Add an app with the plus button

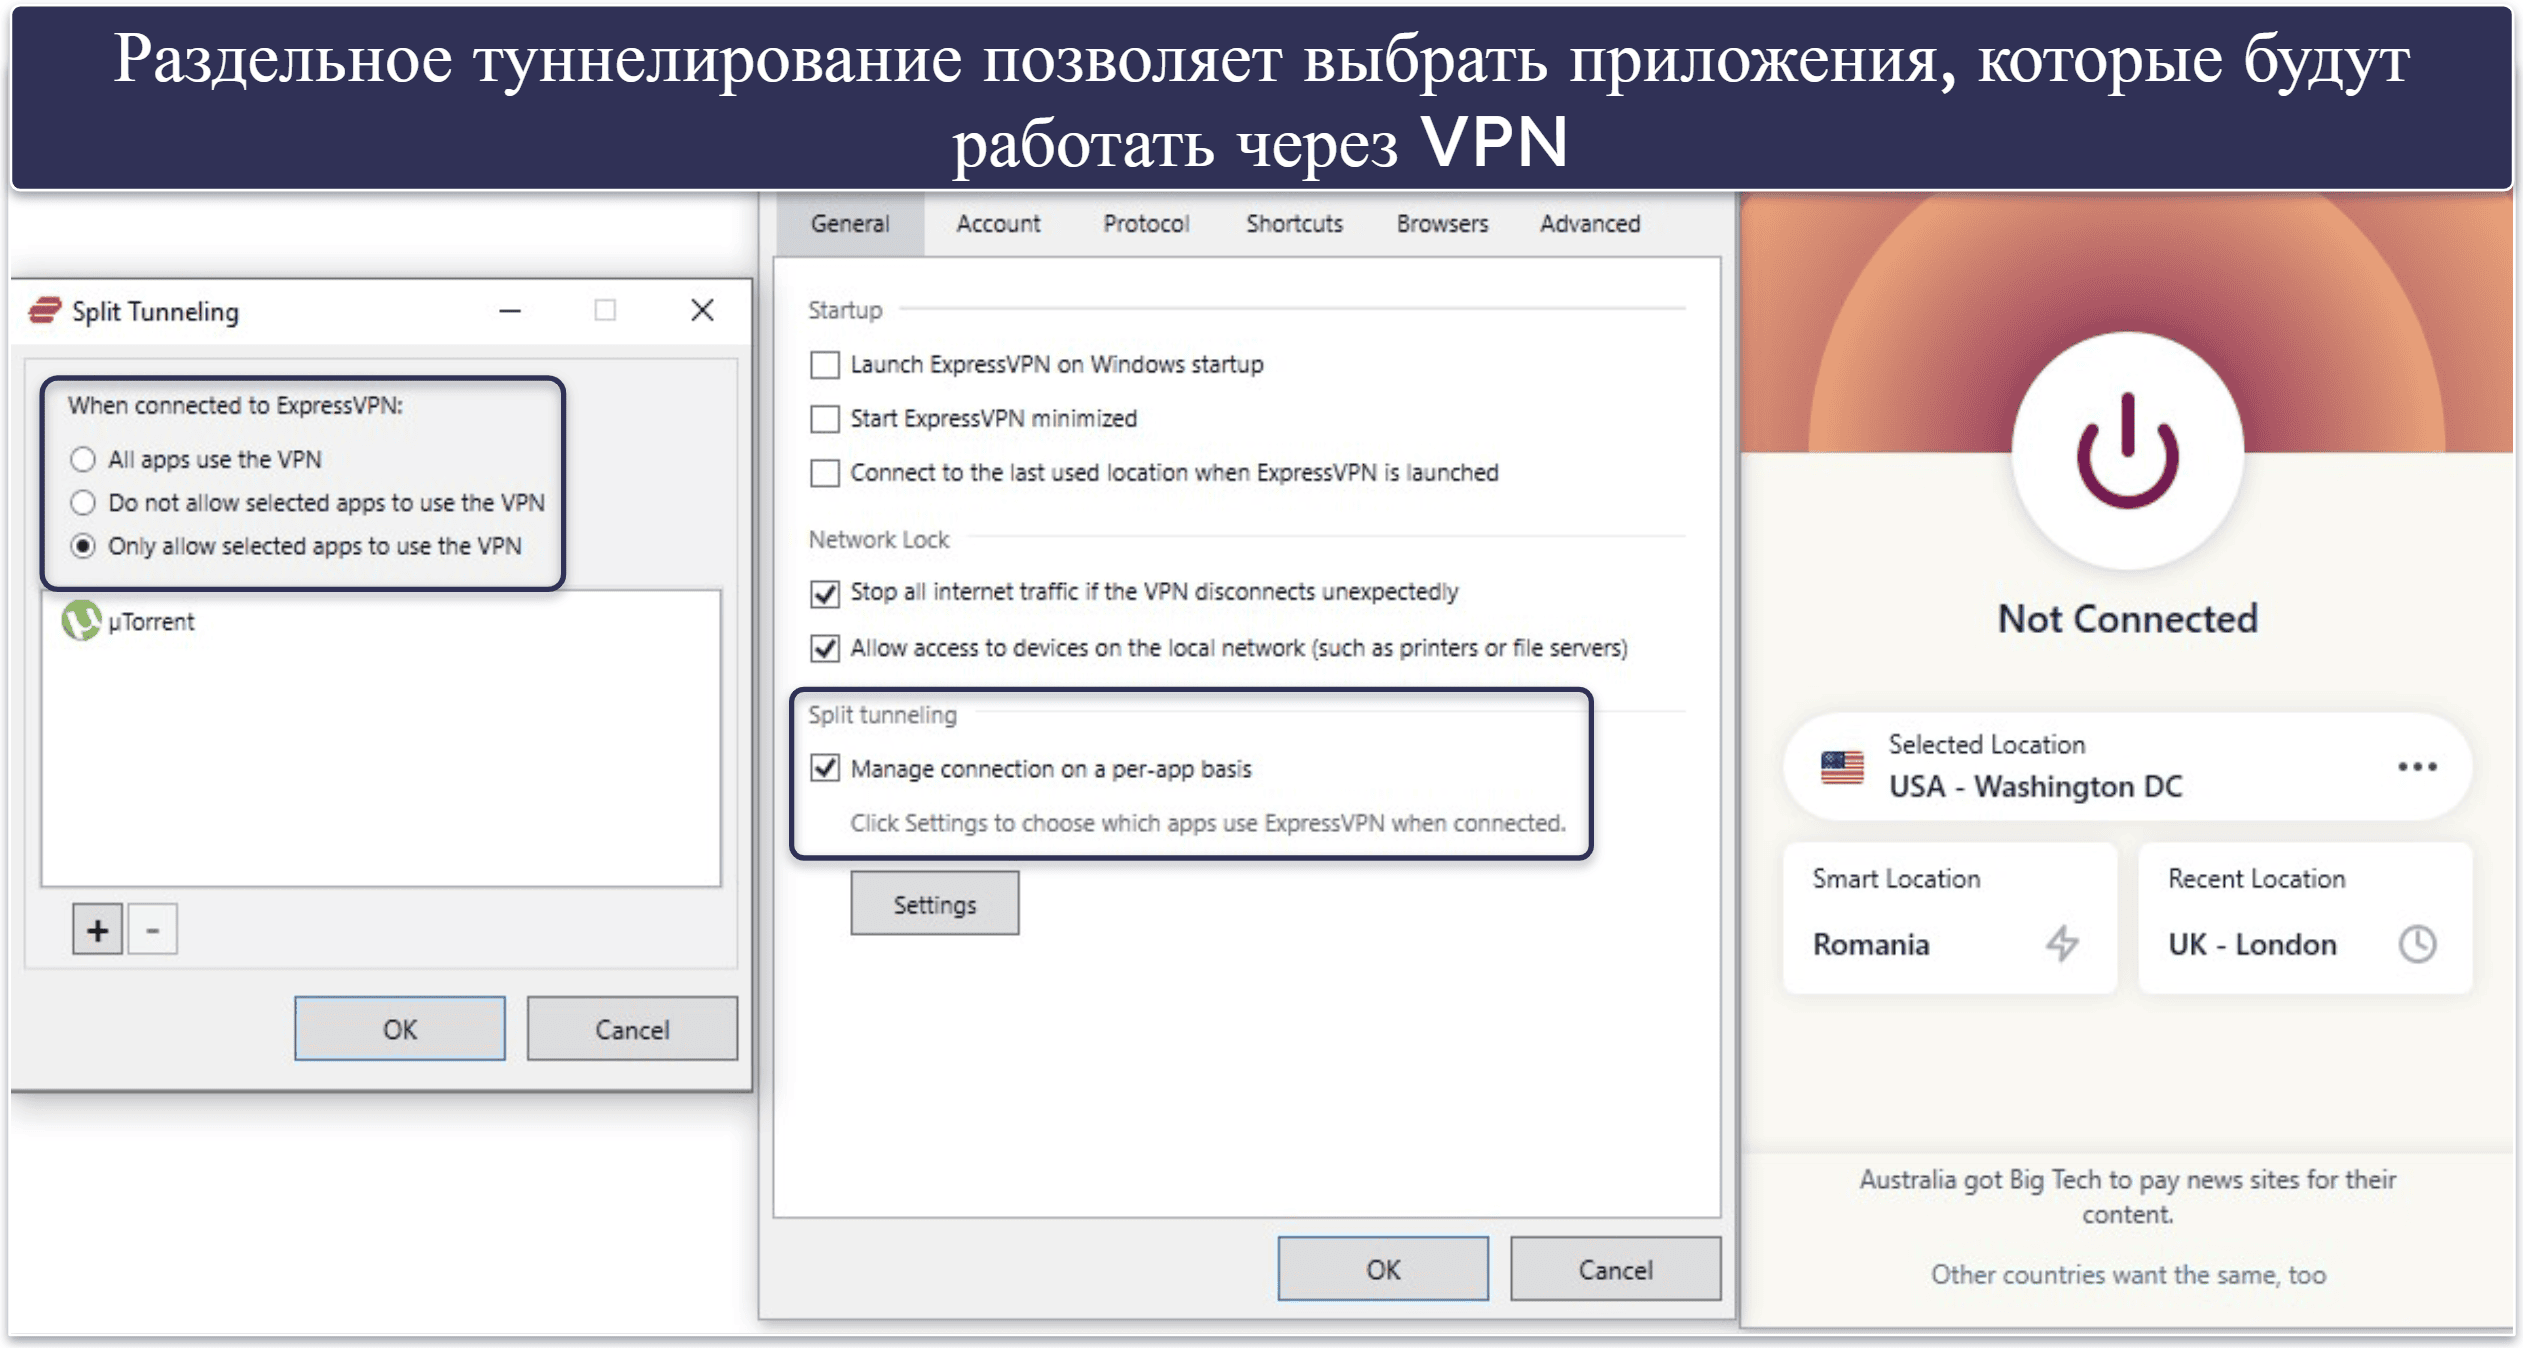[x=97, y=930]
